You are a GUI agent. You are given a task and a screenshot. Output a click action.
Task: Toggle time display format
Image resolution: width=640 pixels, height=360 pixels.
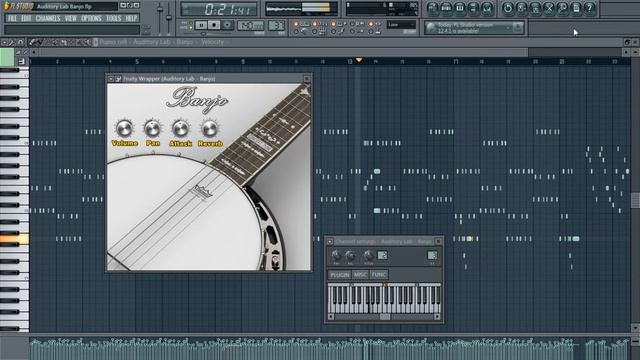pyautogui.click(x=219, y=9)
